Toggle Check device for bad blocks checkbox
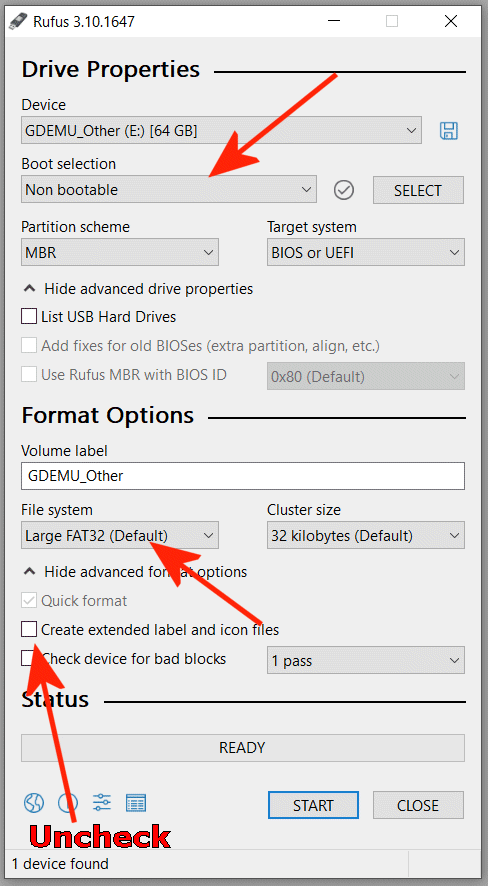 point(29,659)
